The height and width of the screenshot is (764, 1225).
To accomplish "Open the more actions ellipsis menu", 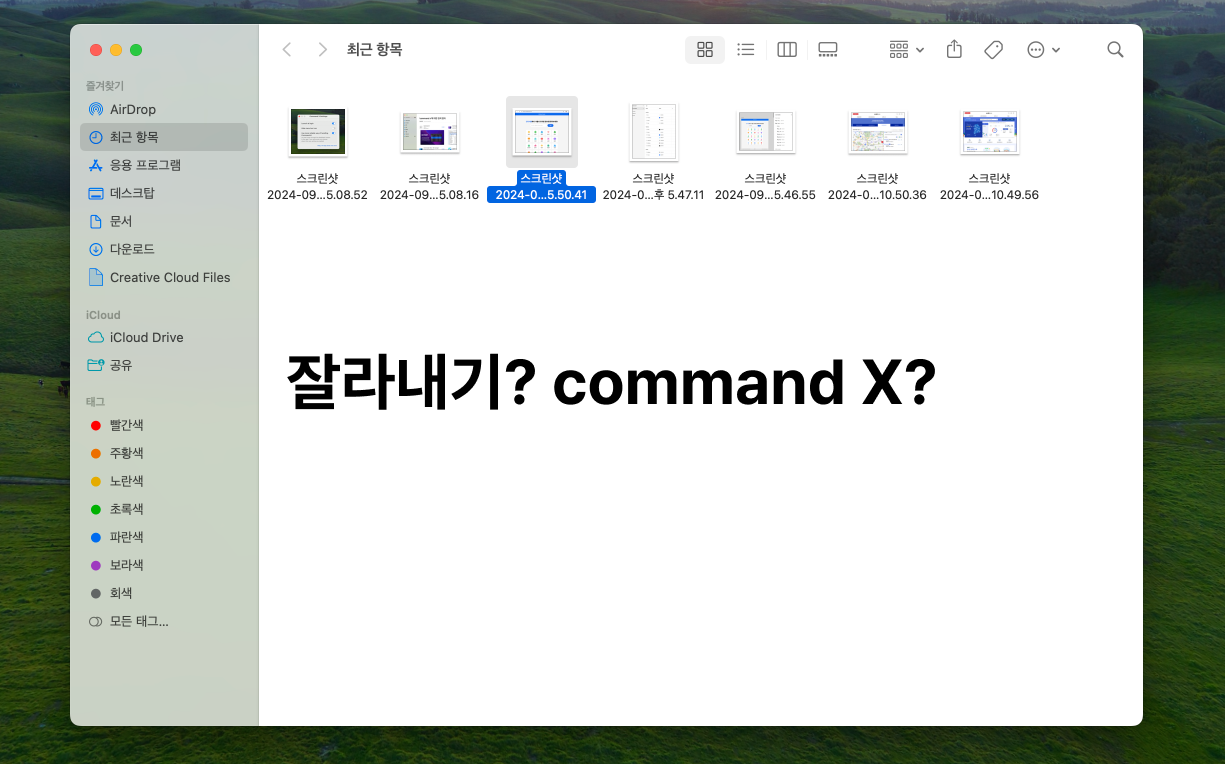I will coord(1044,49).
